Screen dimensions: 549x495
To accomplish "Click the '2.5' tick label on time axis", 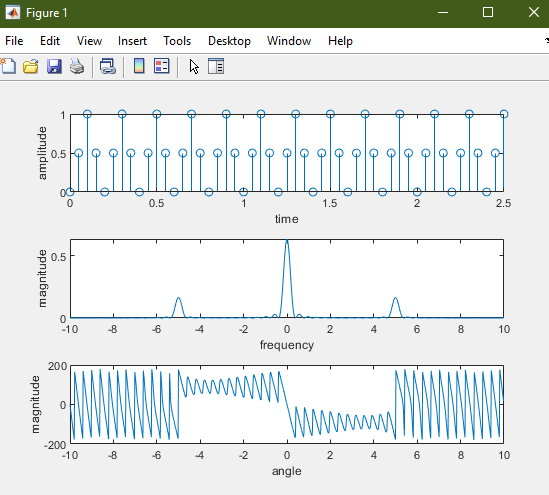I will point(503,203).
